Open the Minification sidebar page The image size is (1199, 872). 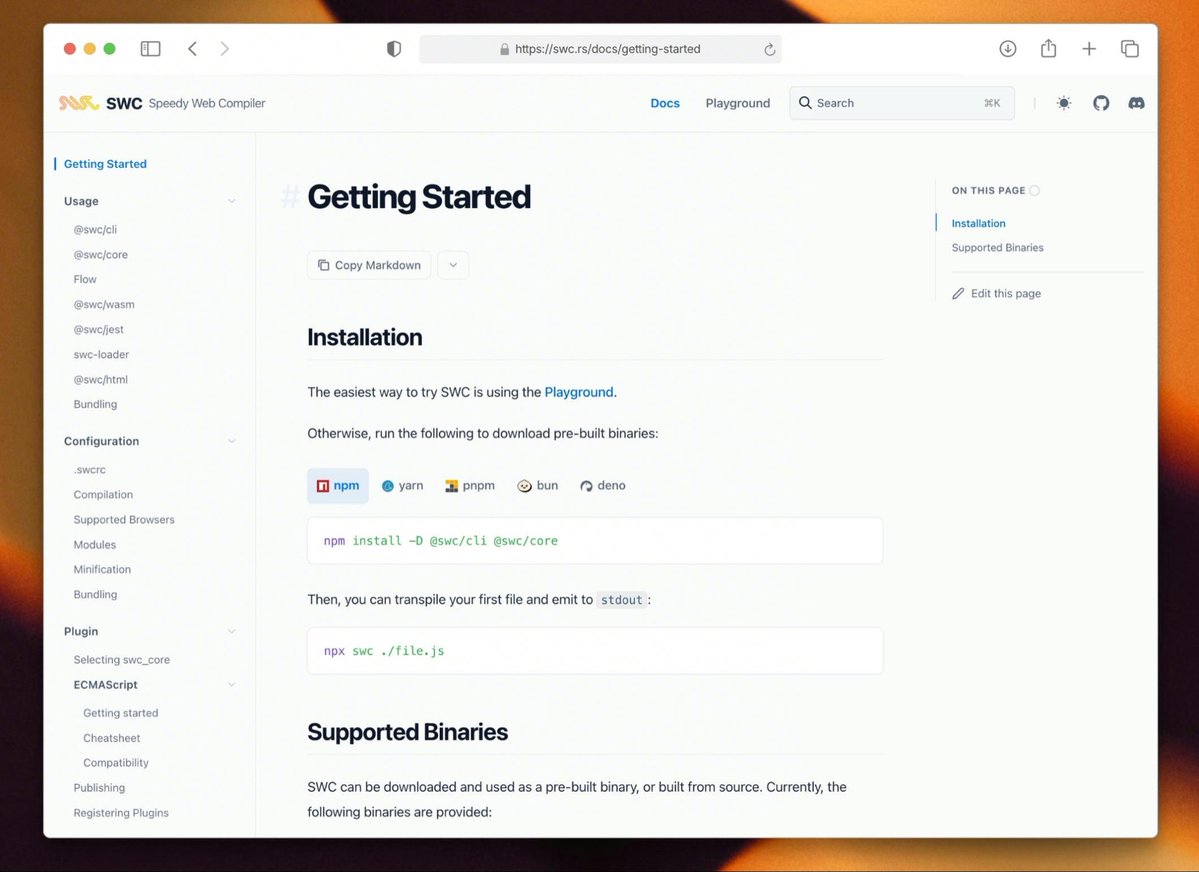click(x=102, y=569)
